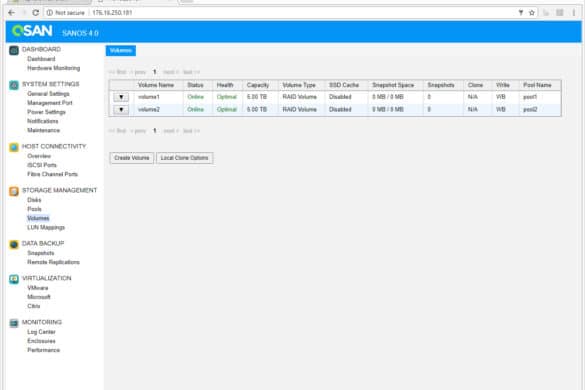The width and height of the screenshot is (585, 390).
Task: Open Remote Replications in the sidebar
Action: click(53, 262)
